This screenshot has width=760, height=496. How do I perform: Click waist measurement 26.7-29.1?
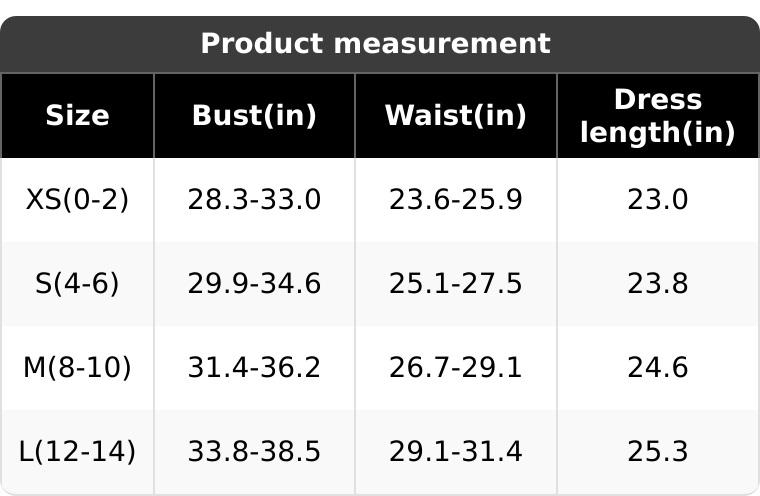point(455,368)
